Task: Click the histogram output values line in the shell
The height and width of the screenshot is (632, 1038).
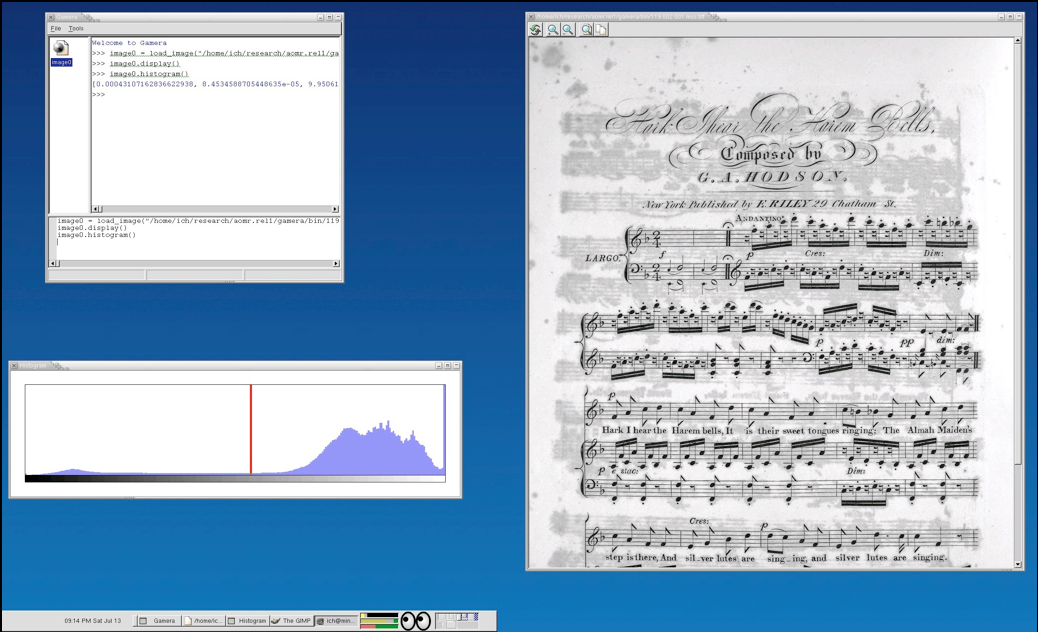Action: (x=215, y=84)
